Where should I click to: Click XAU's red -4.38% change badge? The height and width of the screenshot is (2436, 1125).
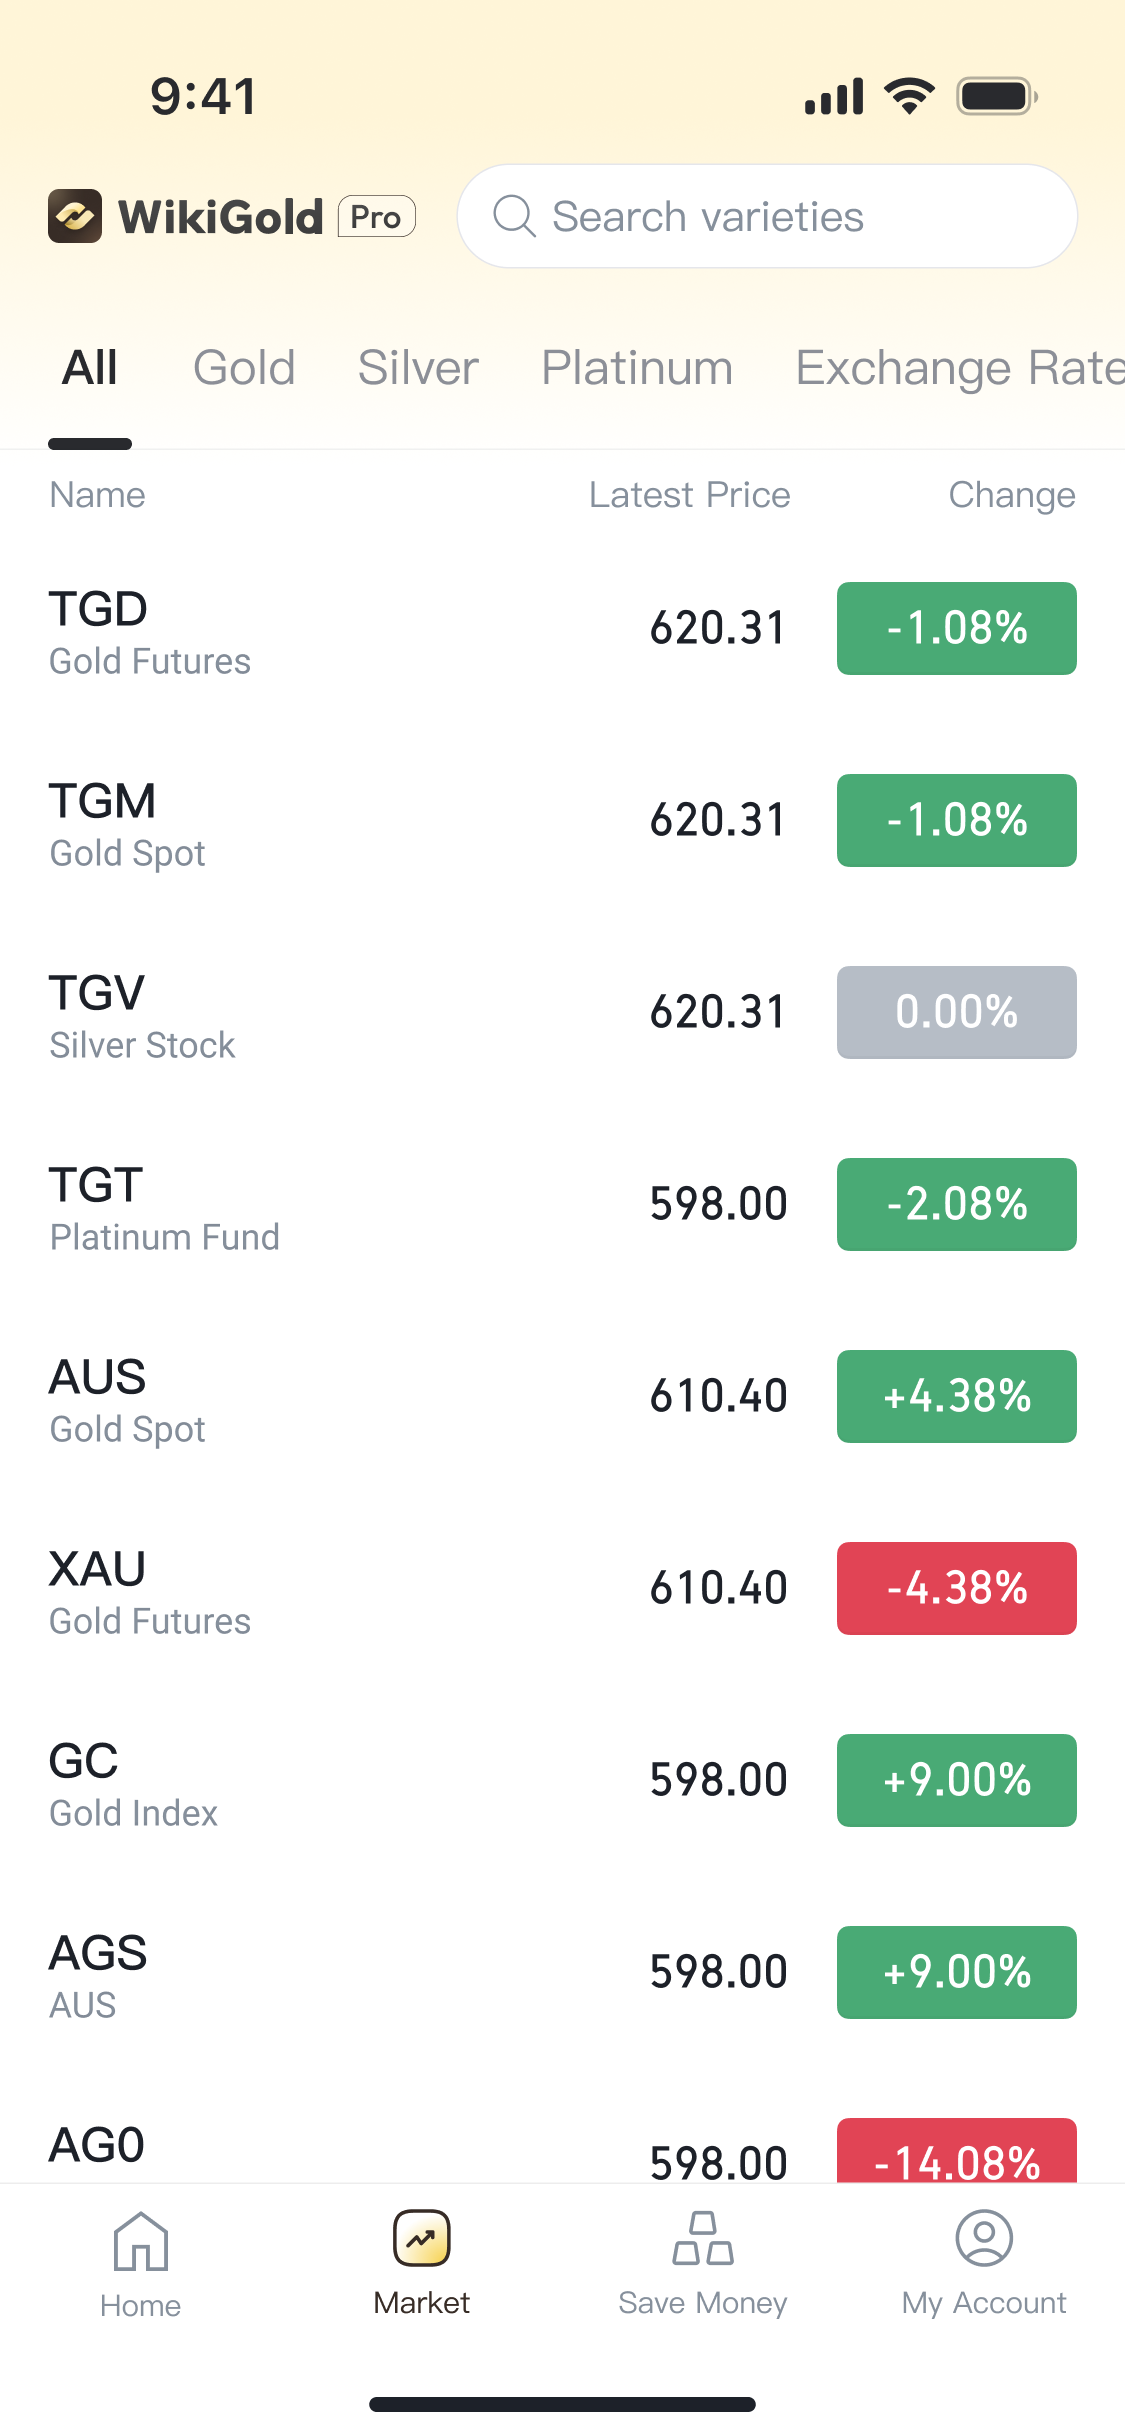[956, 1588]
